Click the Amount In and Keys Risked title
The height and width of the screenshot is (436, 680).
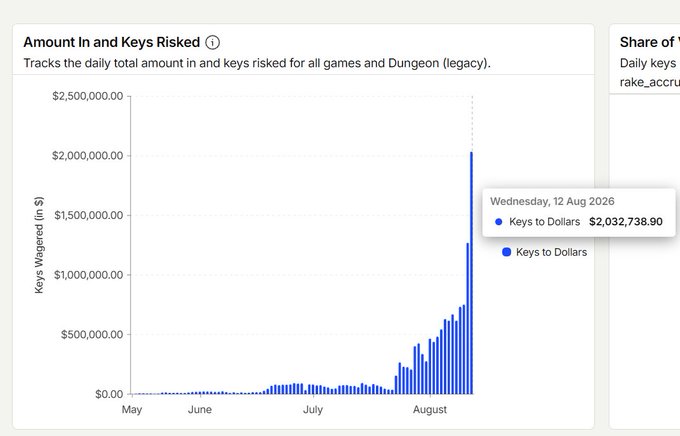[x=111, y=42]
